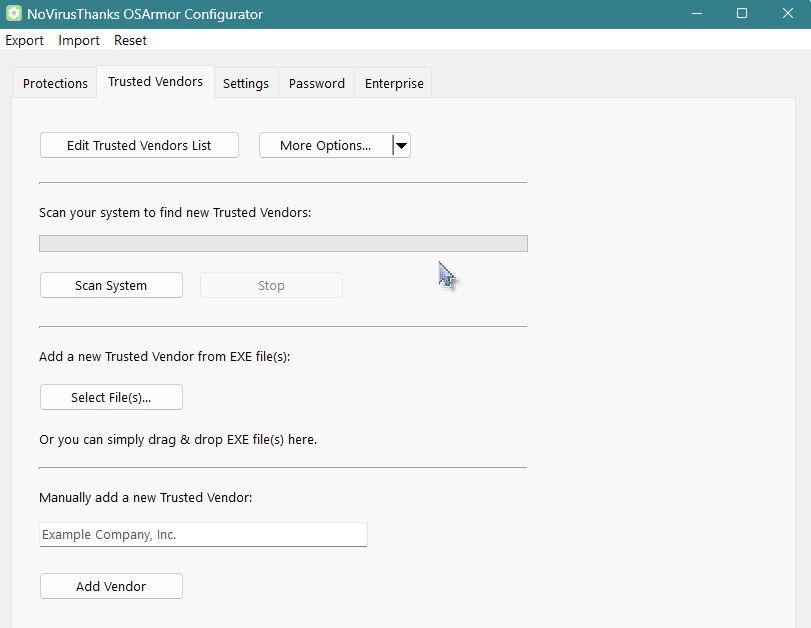Open the Password tab

pyautogui.click(x=317, y=83)
